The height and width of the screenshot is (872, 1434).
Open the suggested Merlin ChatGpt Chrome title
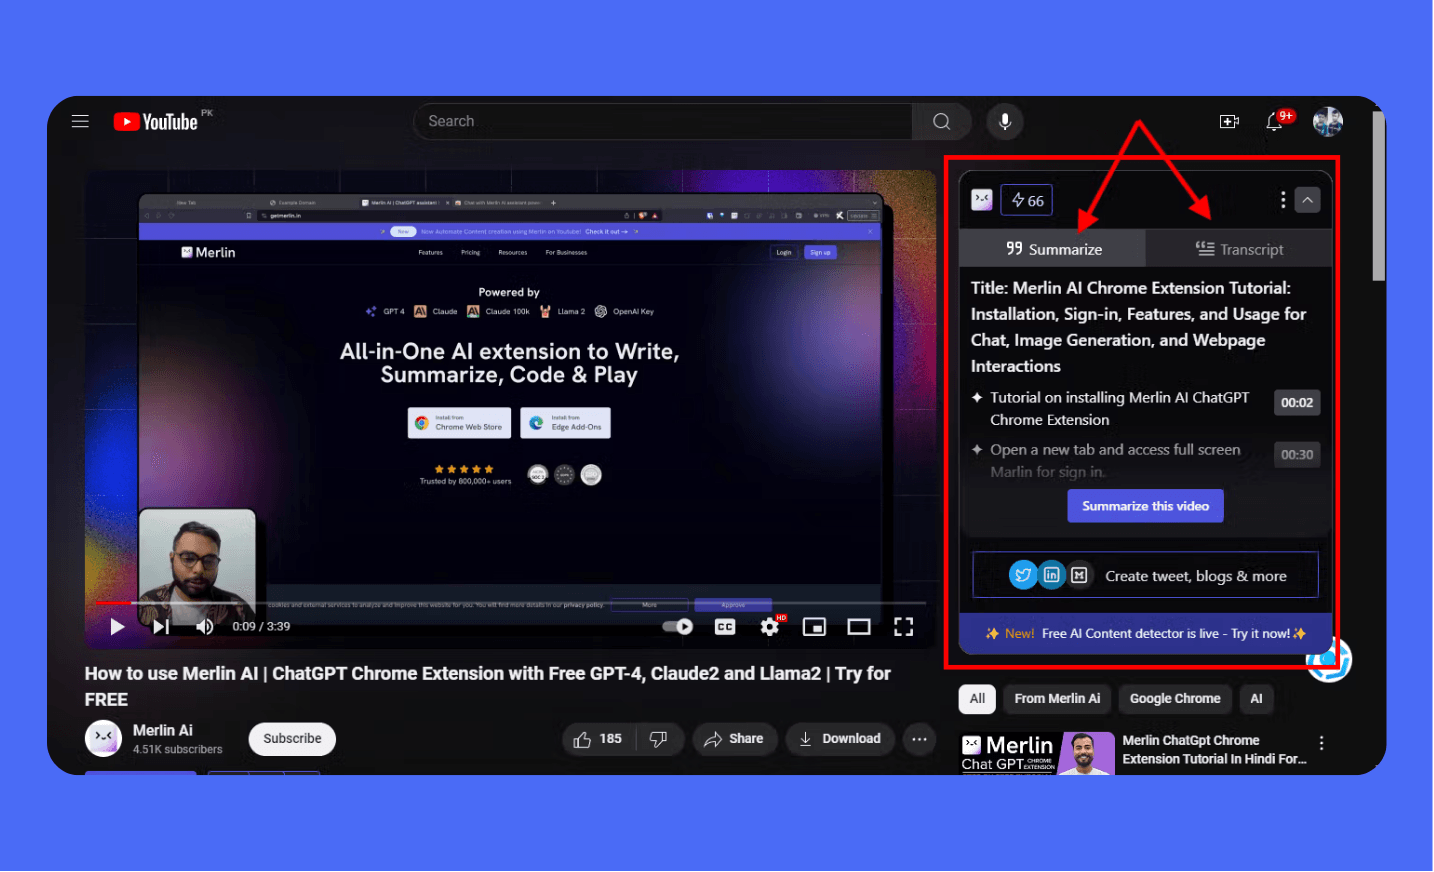(1214, 750)
